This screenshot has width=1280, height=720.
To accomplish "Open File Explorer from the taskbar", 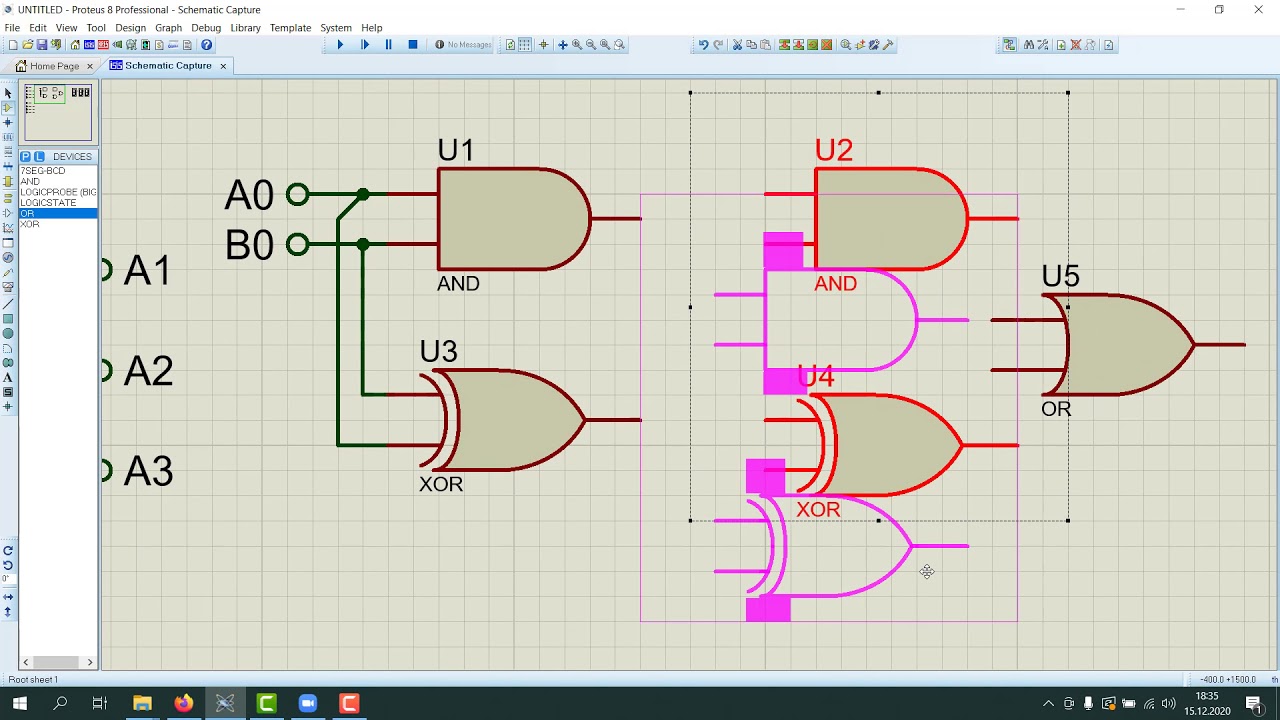I will point(142,704).
